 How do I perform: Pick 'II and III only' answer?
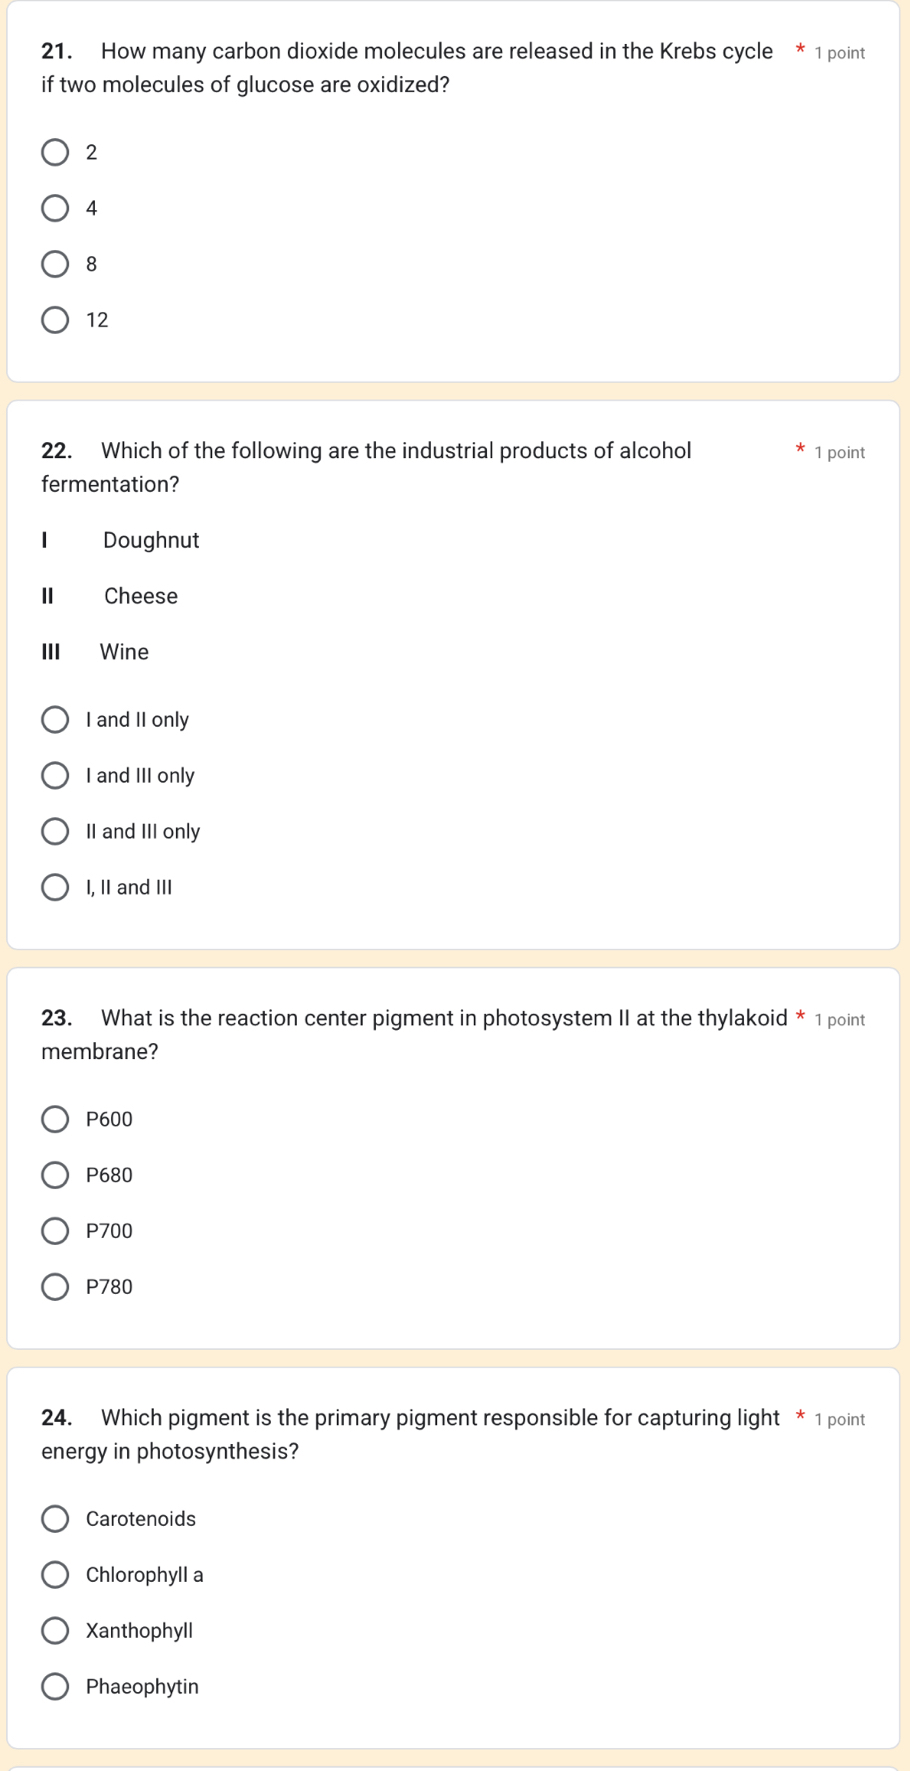[x=55, y=832]
